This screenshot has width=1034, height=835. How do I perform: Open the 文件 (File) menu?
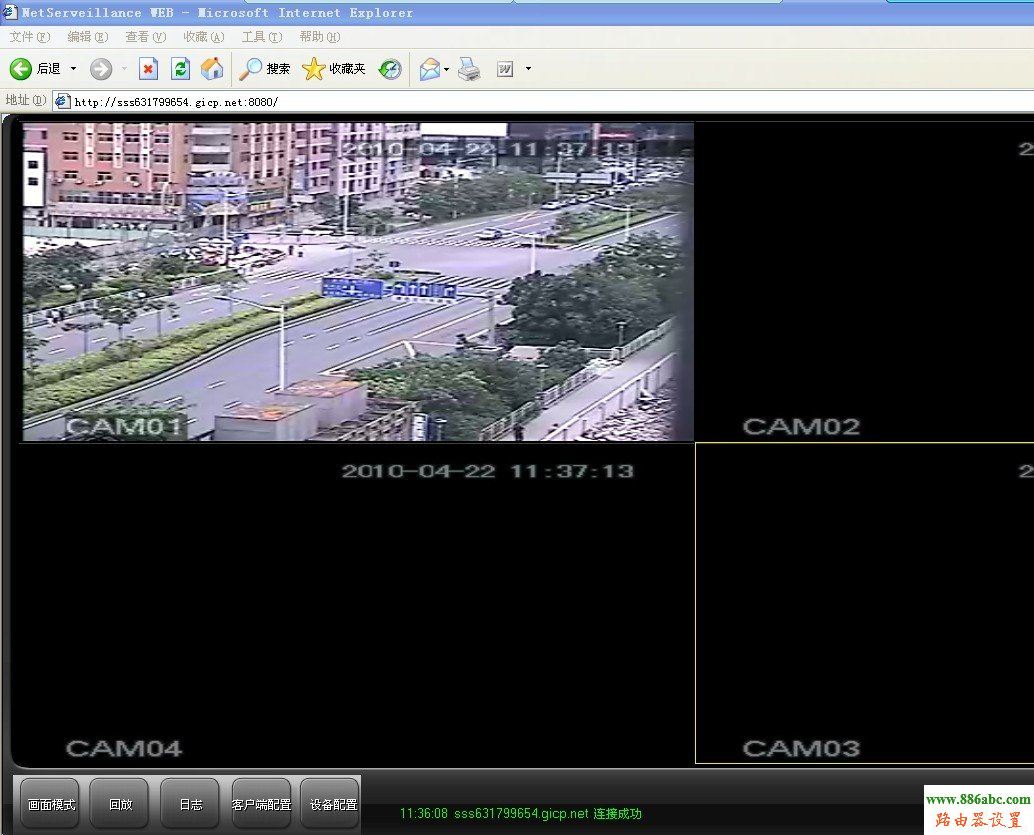pos(29,37)
